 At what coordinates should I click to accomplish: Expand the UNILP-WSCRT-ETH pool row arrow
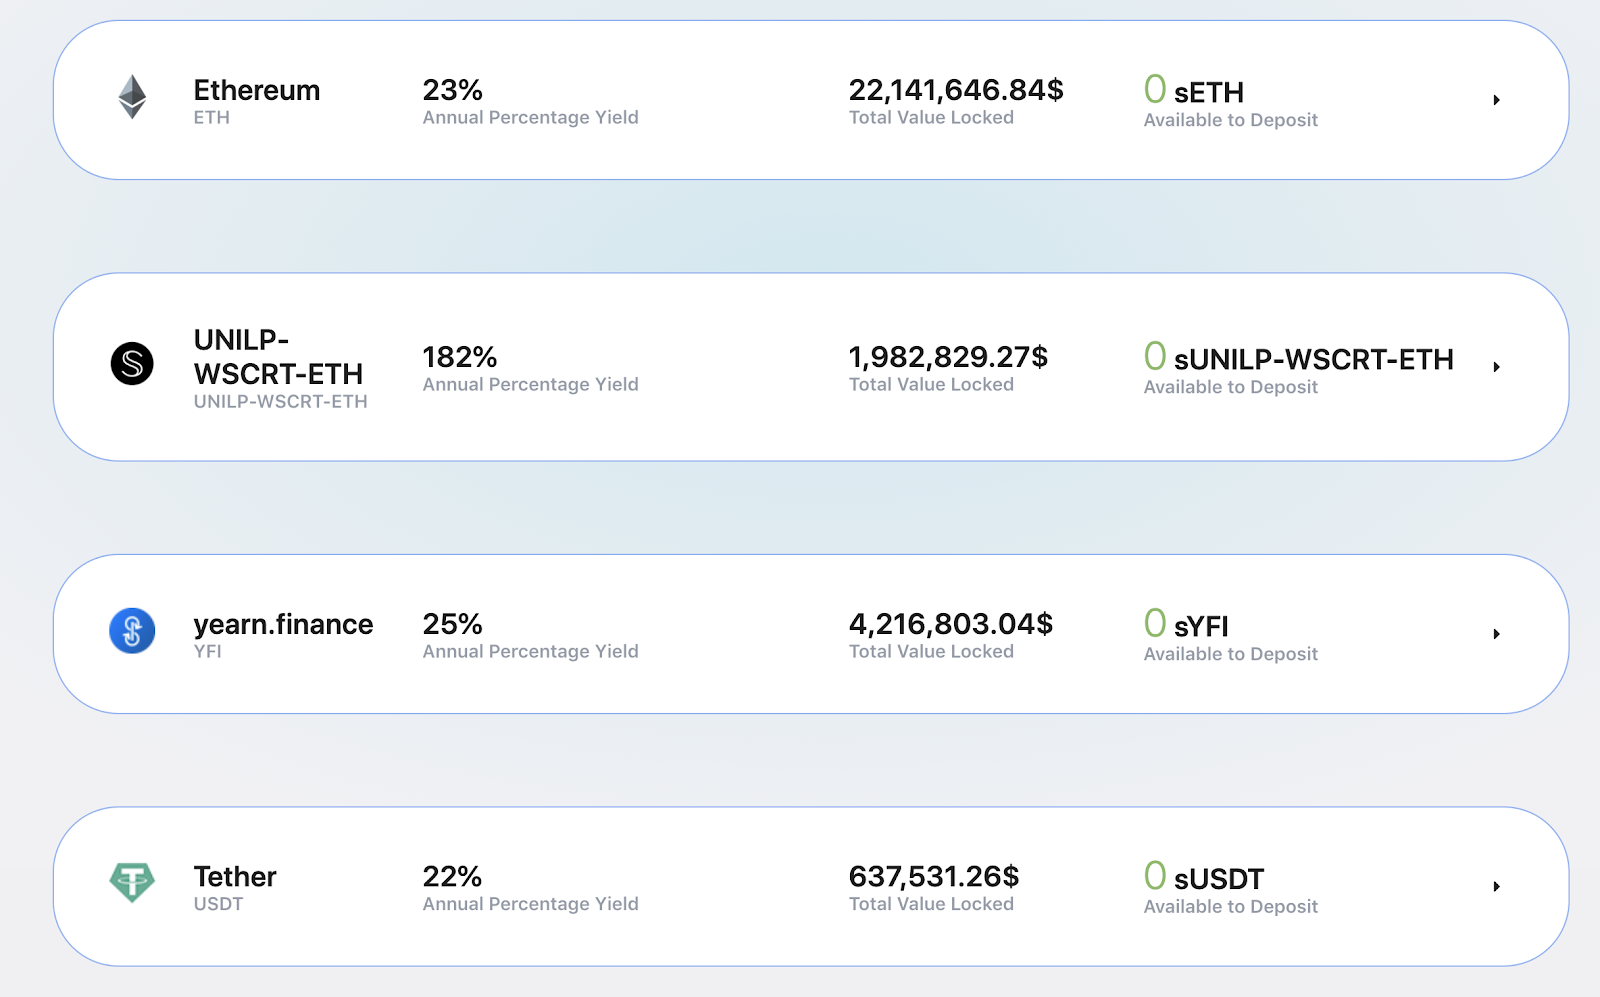click(x=1496, y=367)
